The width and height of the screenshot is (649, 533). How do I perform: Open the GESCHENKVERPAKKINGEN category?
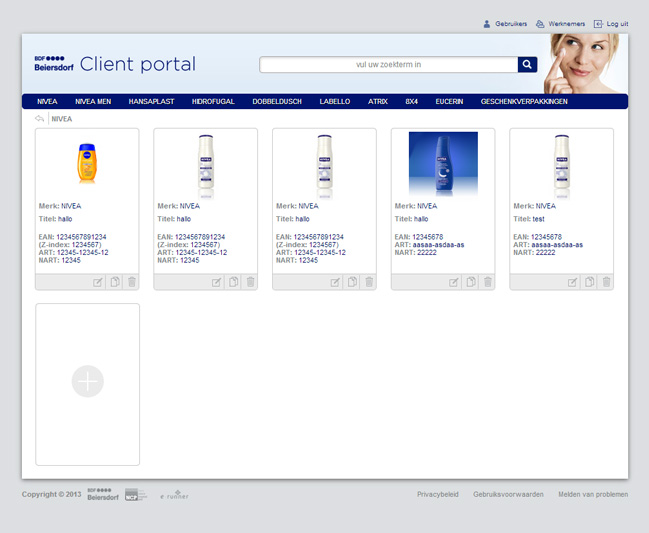click(x=524, y=101)
